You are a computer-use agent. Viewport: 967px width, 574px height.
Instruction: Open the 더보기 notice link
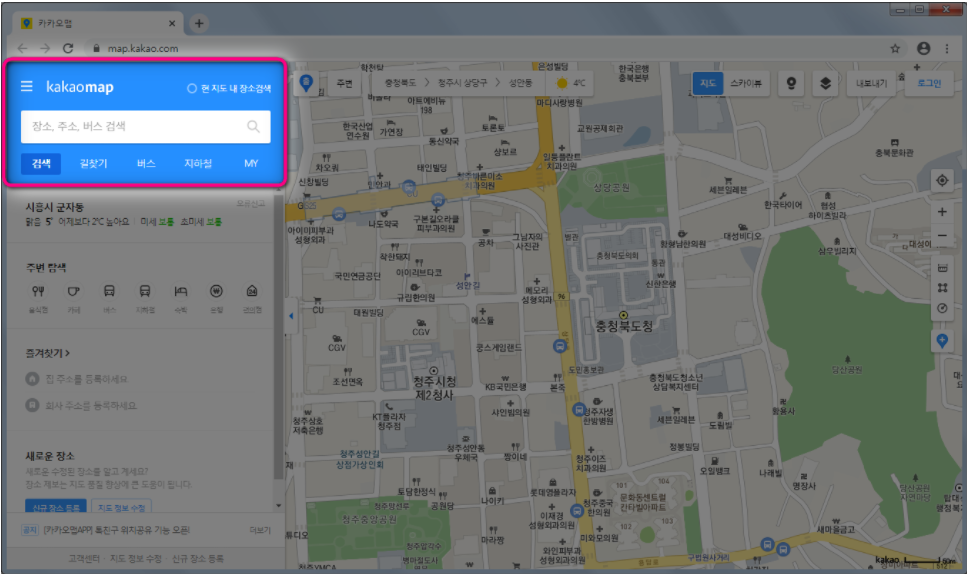(260, 530)
